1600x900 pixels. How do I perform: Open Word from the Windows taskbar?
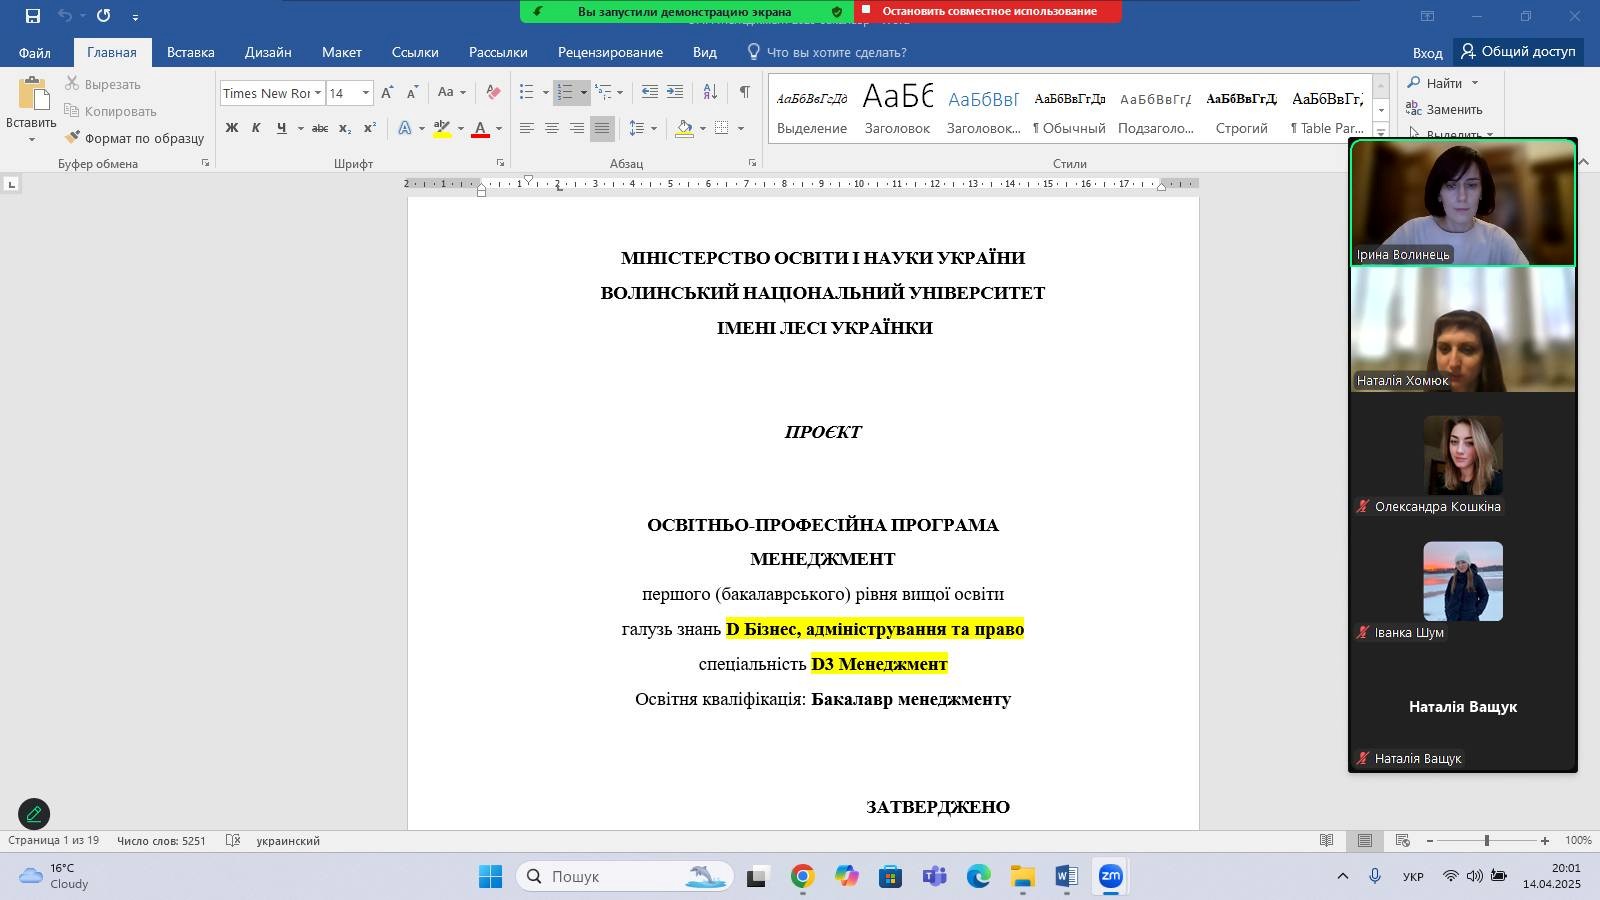point(1066,877)
